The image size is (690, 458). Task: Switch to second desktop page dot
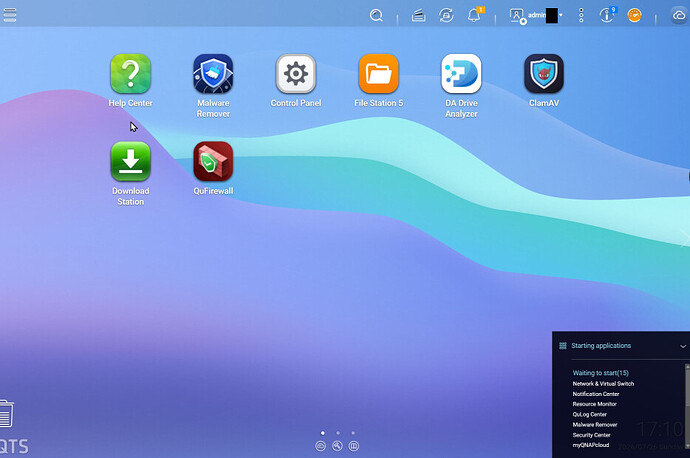[338, 433]
